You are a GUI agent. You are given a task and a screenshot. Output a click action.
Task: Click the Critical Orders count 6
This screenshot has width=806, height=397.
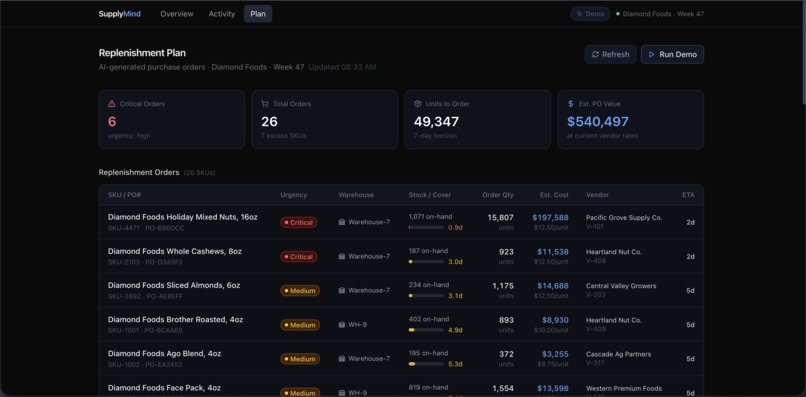coord(112,122)
